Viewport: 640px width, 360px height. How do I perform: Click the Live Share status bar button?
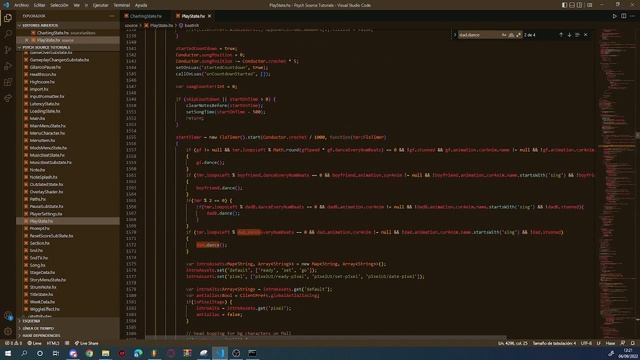[87, 343]
